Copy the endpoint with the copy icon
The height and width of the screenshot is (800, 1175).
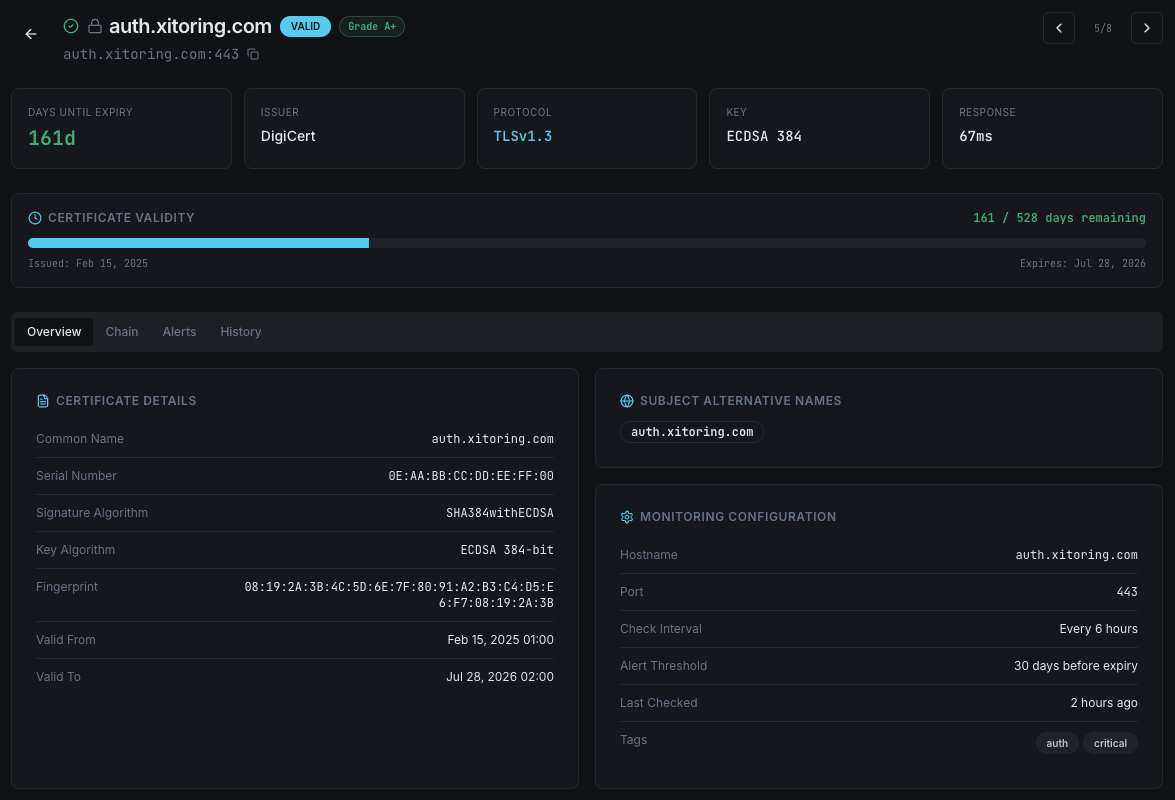(253, 54)
